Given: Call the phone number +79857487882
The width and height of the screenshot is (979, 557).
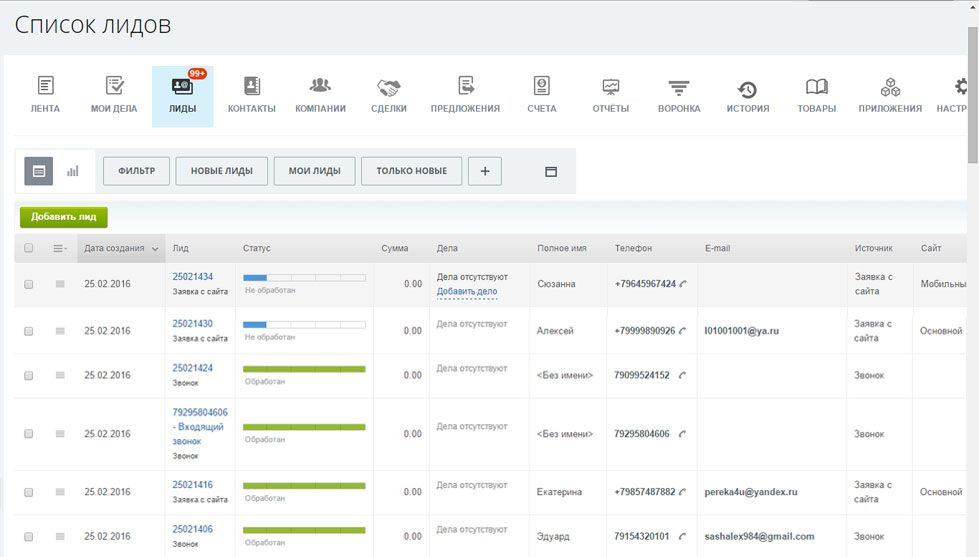Looking at the screenshot, I should [682, 492].
